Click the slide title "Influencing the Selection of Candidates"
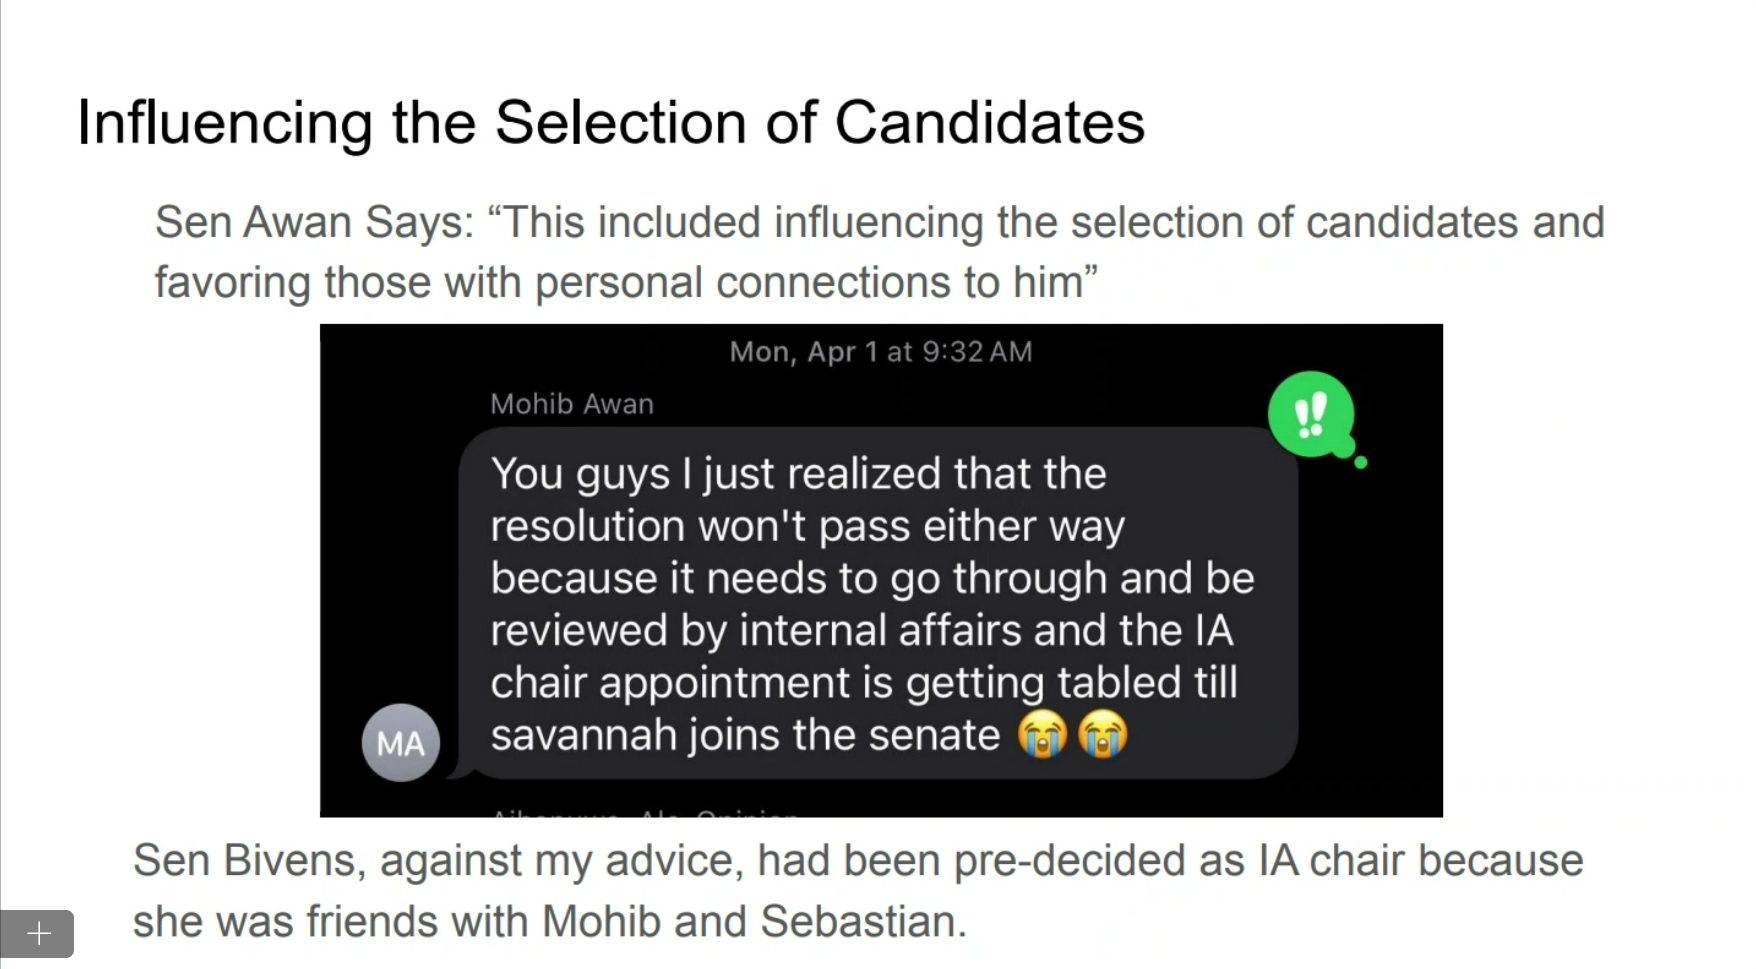The width and height of the screenshot is (1756, 969). click(x=610, y=122)
